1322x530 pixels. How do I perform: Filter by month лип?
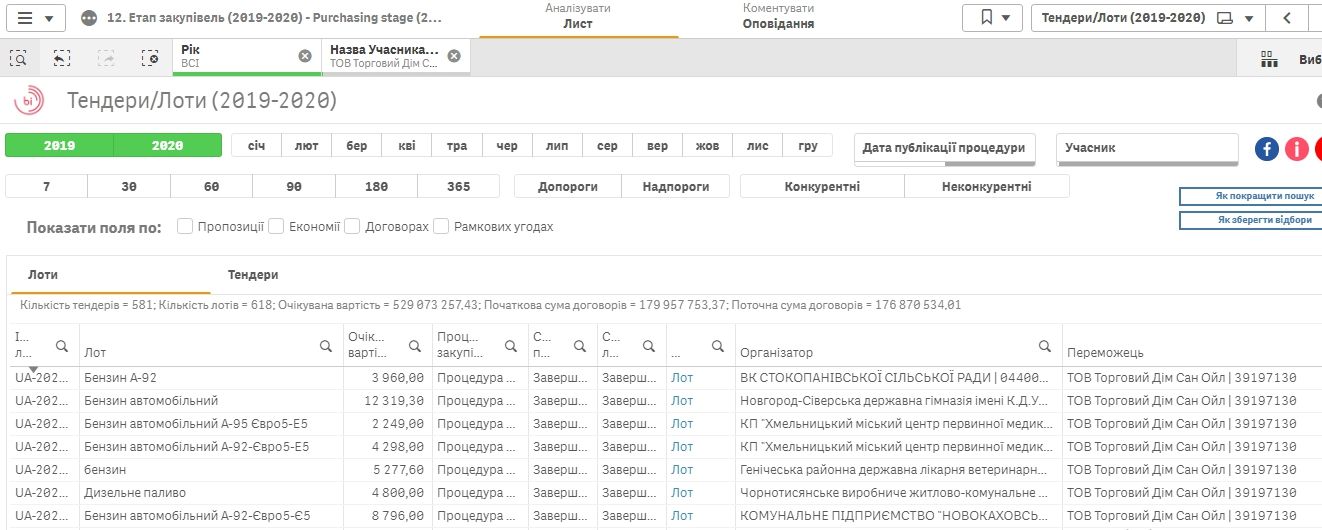click(x=557, y=146)
